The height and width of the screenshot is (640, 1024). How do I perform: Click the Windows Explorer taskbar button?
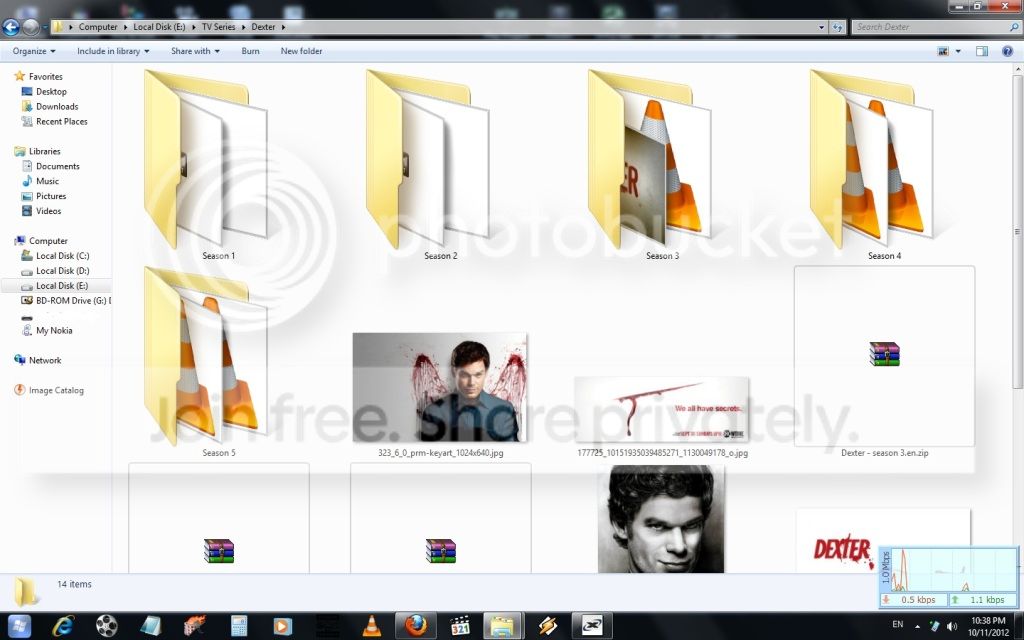[503, 626]
